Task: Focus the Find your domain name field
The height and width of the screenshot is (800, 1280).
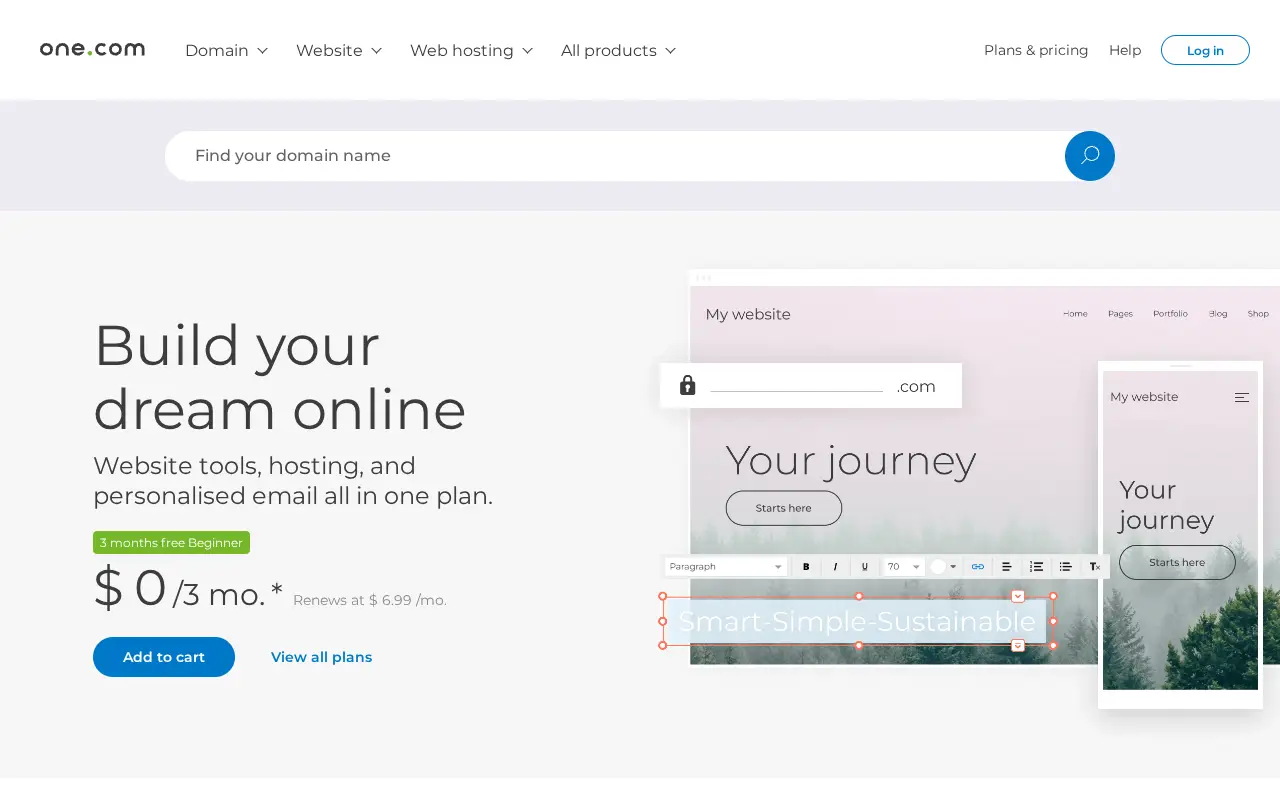Action: [x=614, y=156]
